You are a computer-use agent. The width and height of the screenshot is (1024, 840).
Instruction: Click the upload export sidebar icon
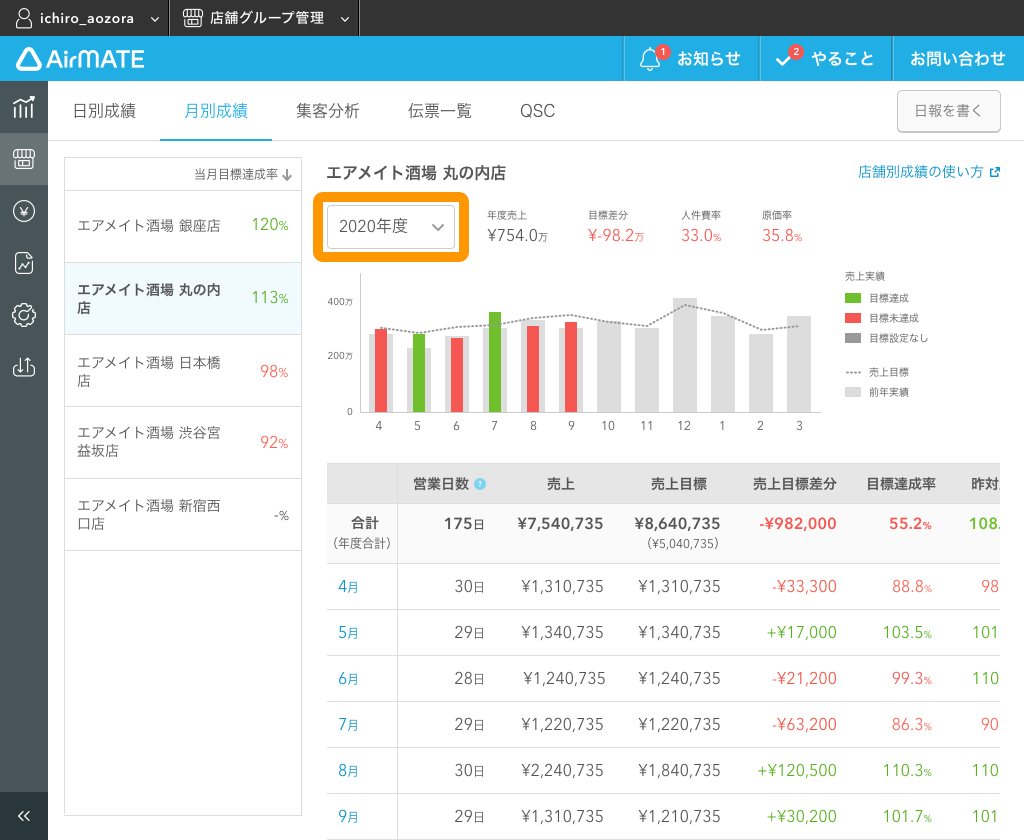coord(24,366)
